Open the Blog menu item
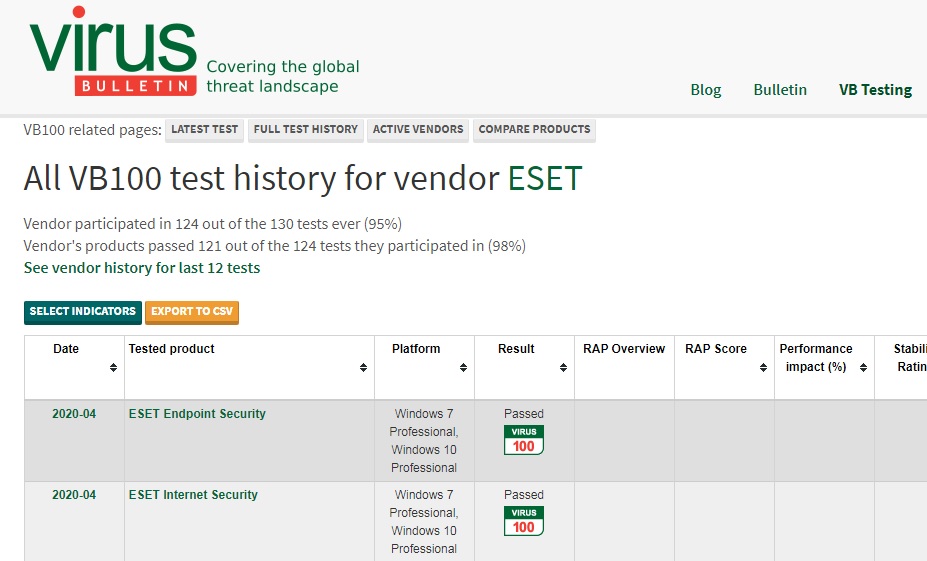Image resolution: width=927 pixels, height=561 pixels. (x=706, y=90)
